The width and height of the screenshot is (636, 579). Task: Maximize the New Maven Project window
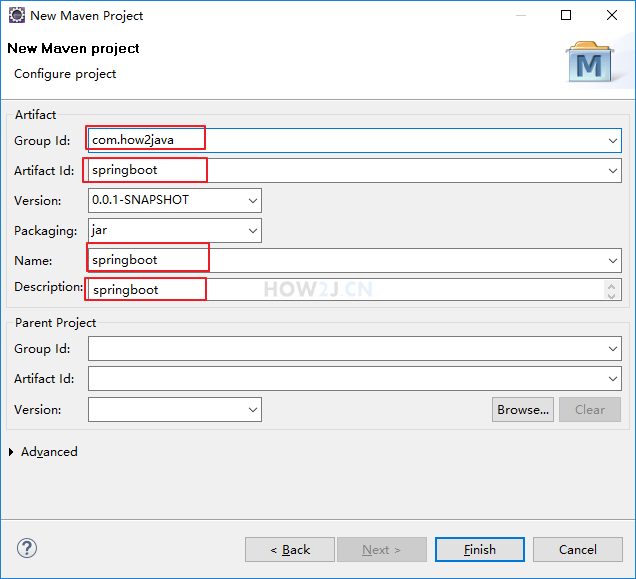coord(566,15)
